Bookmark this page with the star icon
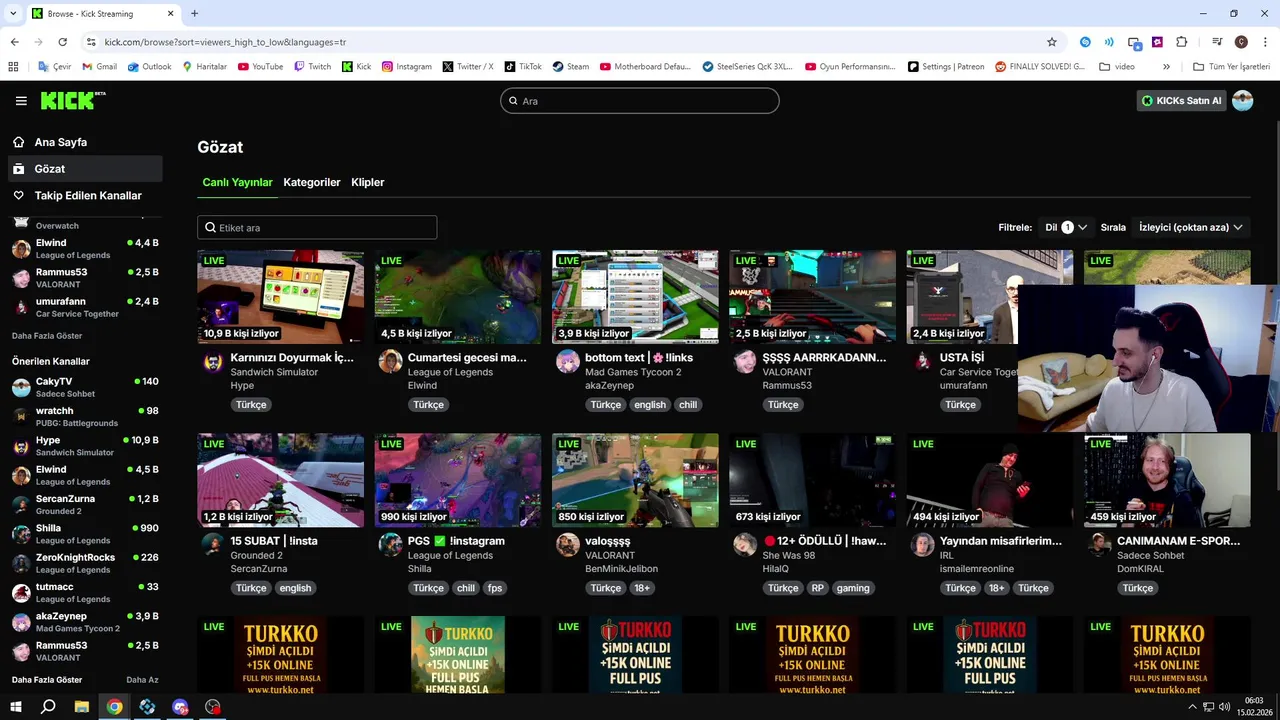Image resolution: width=1280 pixels, height=720 pixels. (1052, 42)
